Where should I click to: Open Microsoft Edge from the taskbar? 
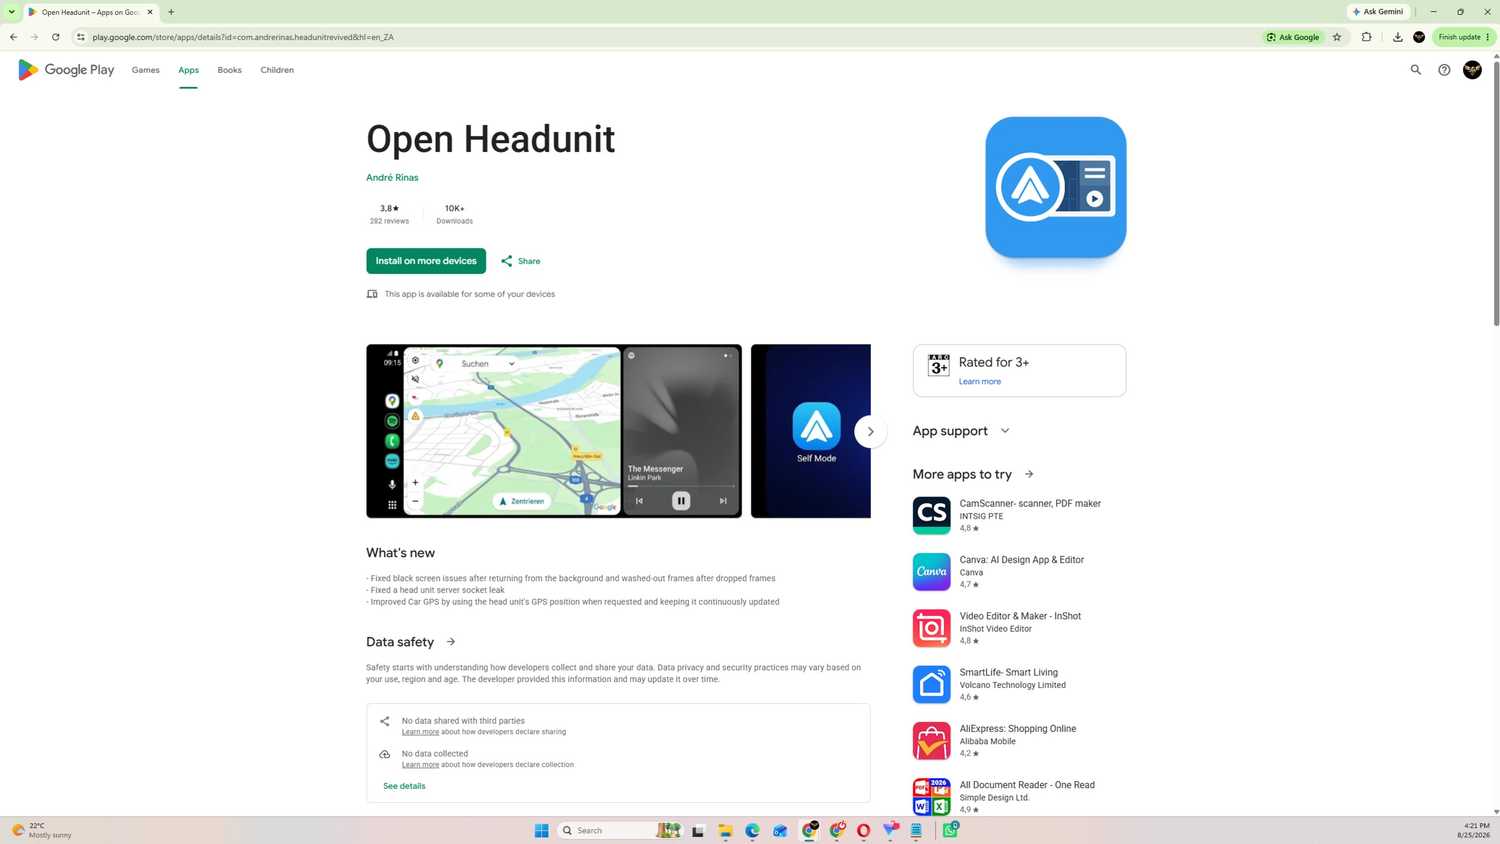click(x=752, y=830)
